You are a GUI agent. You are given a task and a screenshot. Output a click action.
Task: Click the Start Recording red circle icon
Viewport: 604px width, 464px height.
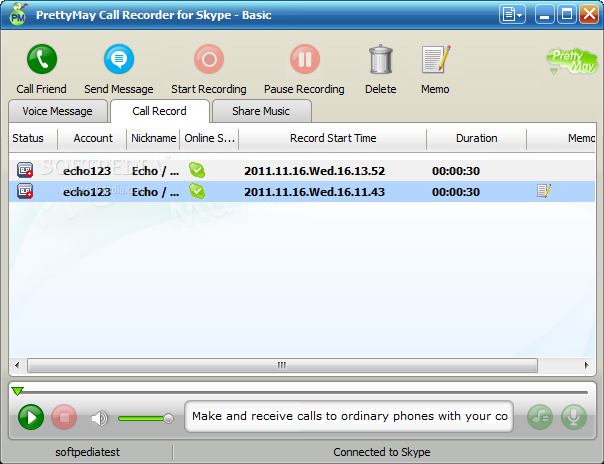click(209, 59)
